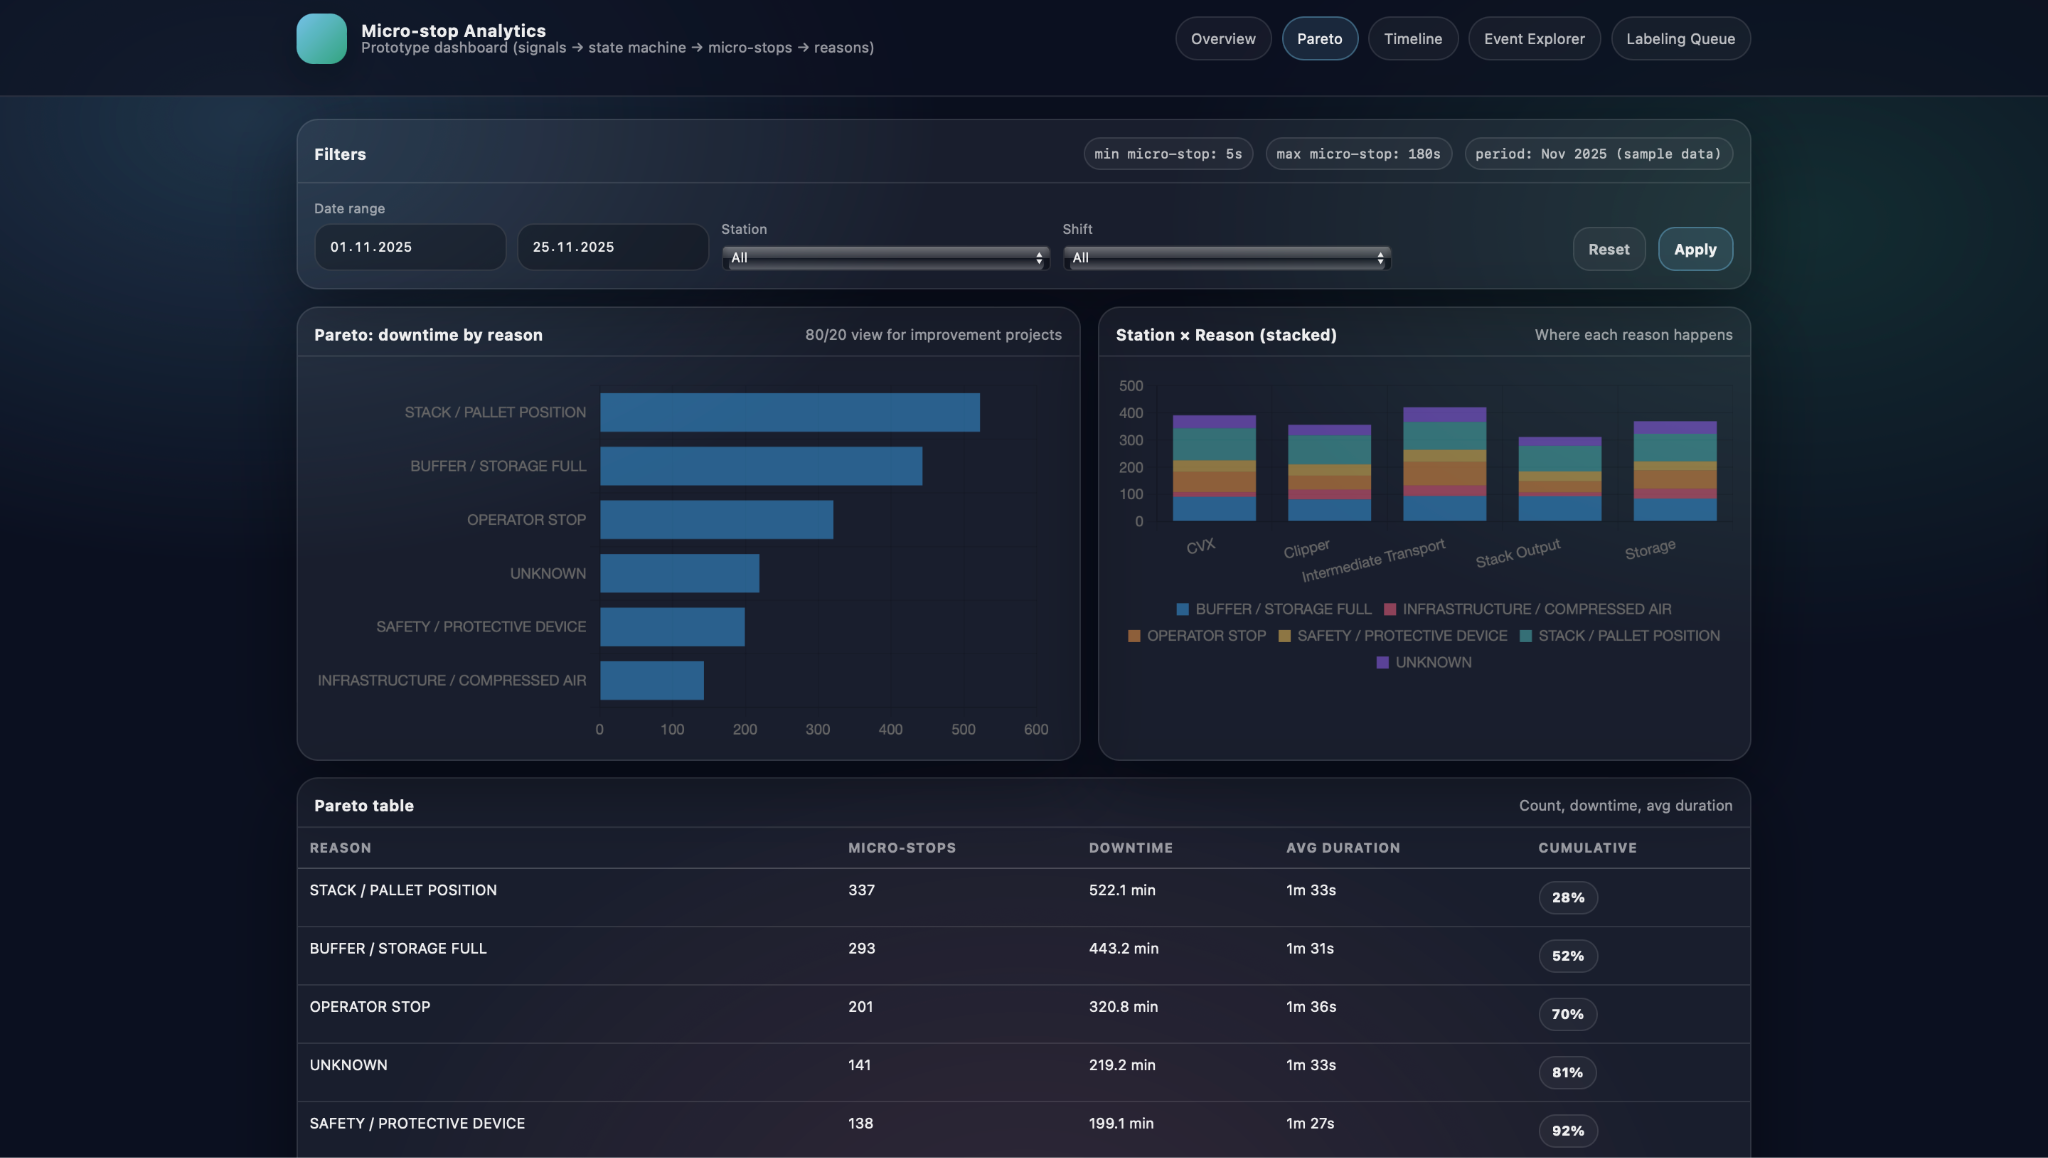Switch to the Overview tab

1222,39
